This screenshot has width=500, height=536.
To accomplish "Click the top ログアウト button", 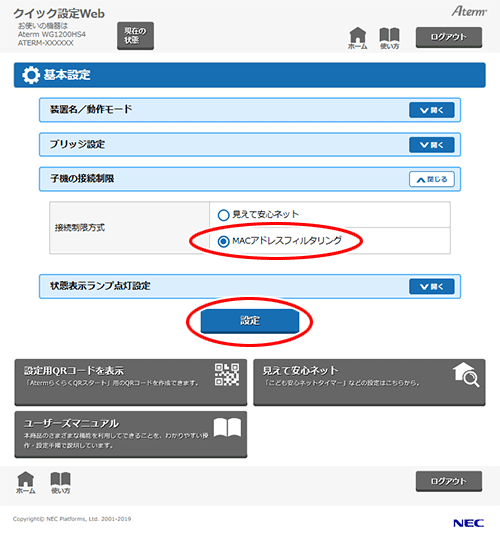I will [x=449, y=37].
